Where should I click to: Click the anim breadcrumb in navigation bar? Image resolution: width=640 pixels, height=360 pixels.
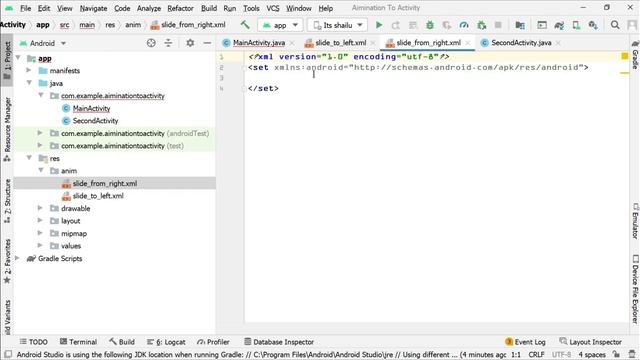133,25
